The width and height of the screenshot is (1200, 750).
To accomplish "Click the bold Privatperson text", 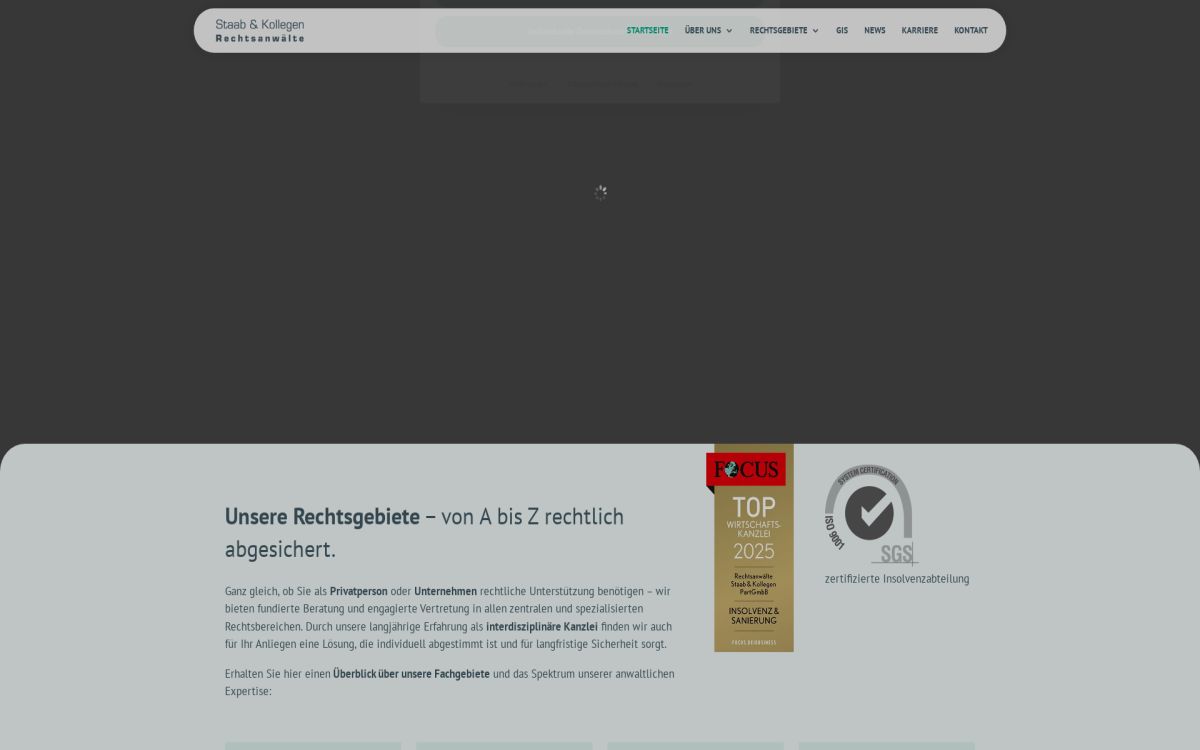I will (358, 591).
